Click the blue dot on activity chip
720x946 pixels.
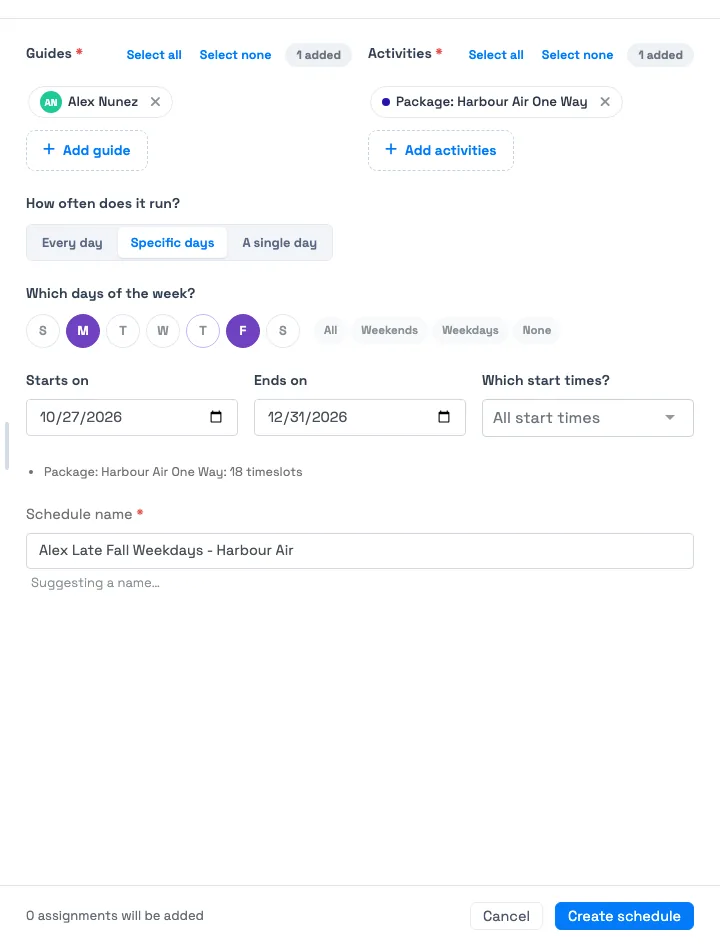coord(386,102)
